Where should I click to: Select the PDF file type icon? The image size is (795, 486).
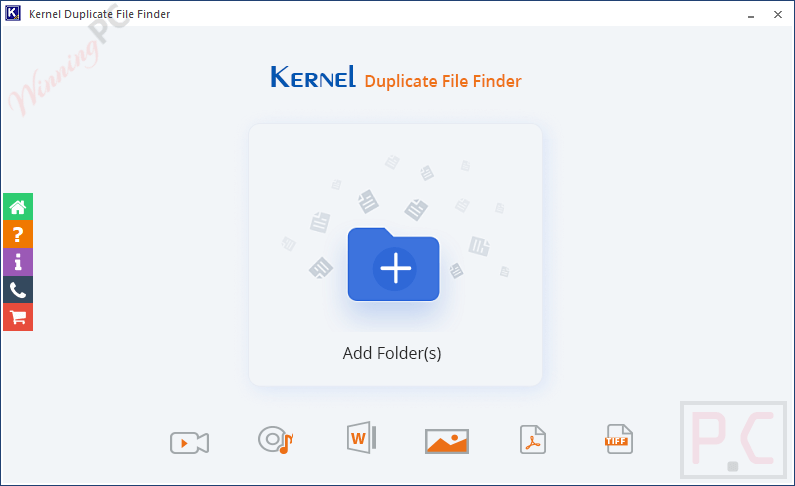click(x=533, y=439)
